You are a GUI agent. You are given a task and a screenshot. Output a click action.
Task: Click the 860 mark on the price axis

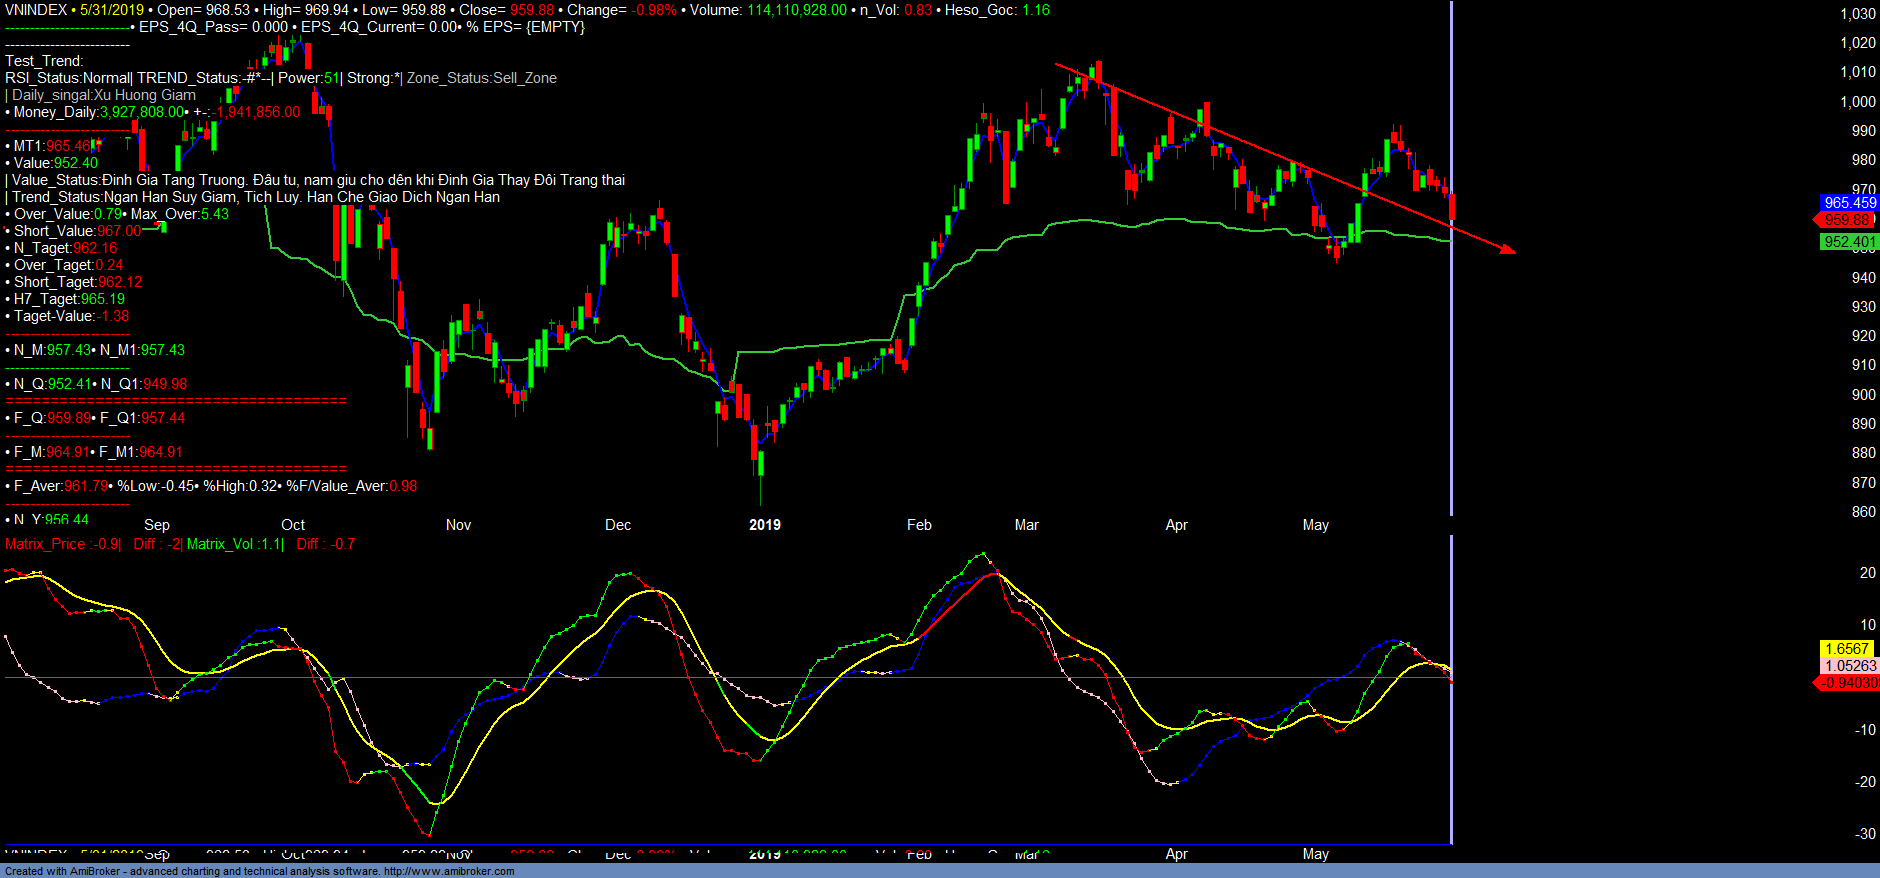pos(1863,512)
